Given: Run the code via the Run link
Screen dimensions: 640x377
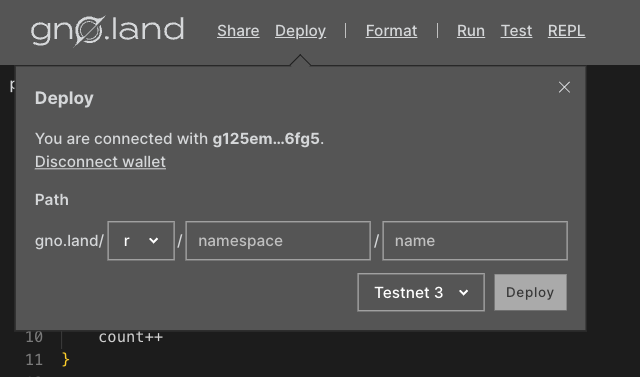Looking at the screenshot, I should (471, 31).
